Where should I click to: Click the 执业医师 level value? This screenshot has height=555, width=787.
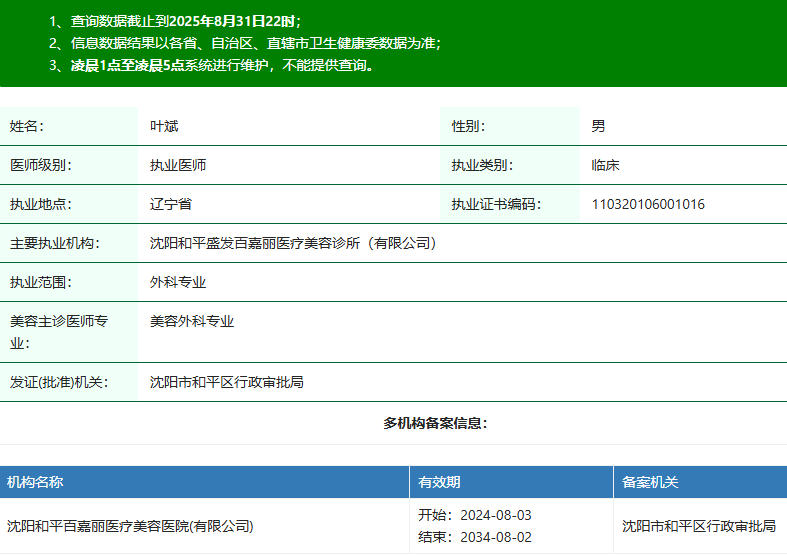(178, 165)
